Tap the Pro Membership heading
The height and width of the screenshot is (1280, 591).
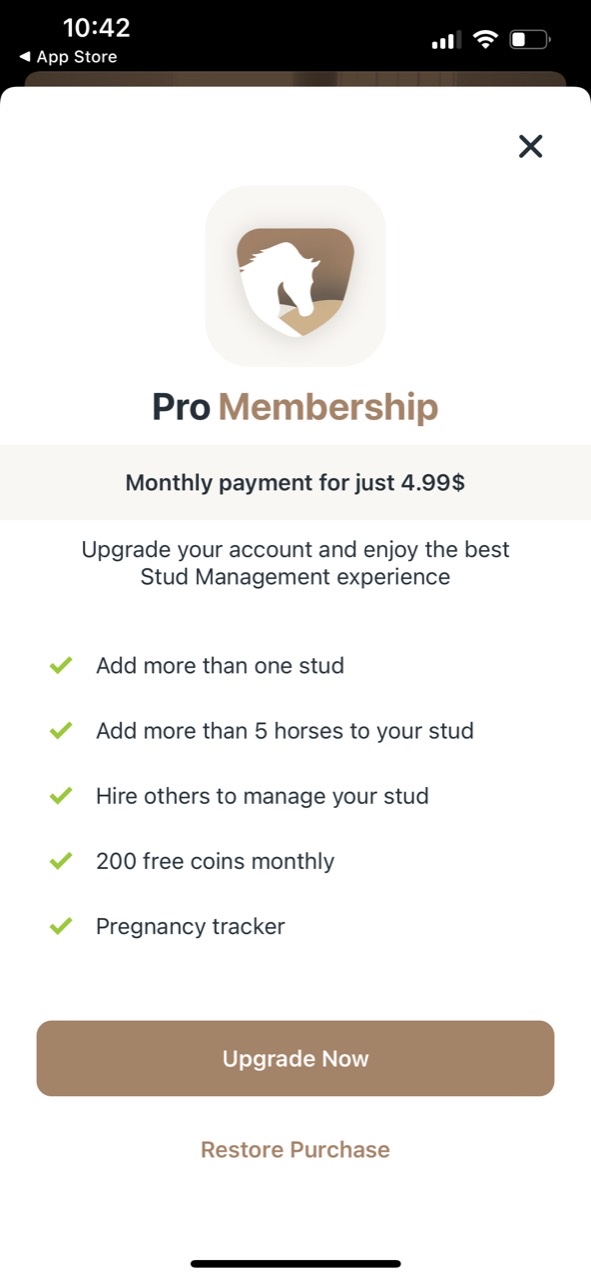[x=295, y=407]
